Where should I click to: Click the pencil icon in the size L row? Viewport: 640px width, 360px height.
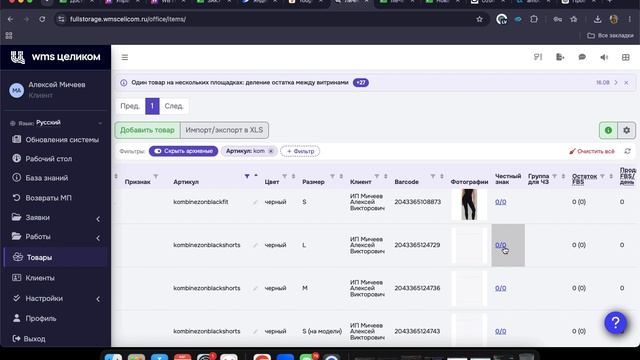click(255, 245)
